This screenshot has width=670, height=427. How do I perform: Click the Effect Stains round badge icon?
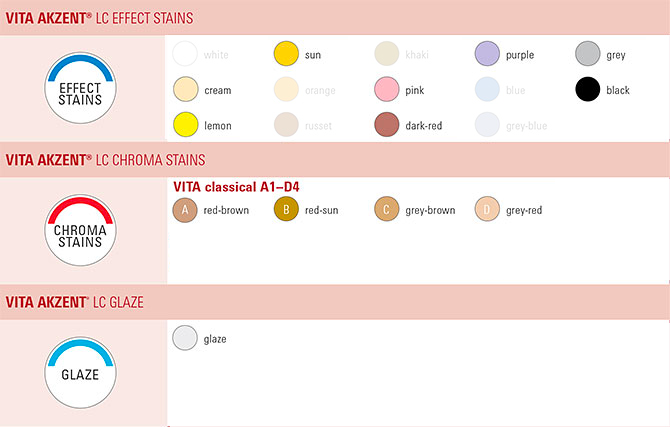(80, 88)
